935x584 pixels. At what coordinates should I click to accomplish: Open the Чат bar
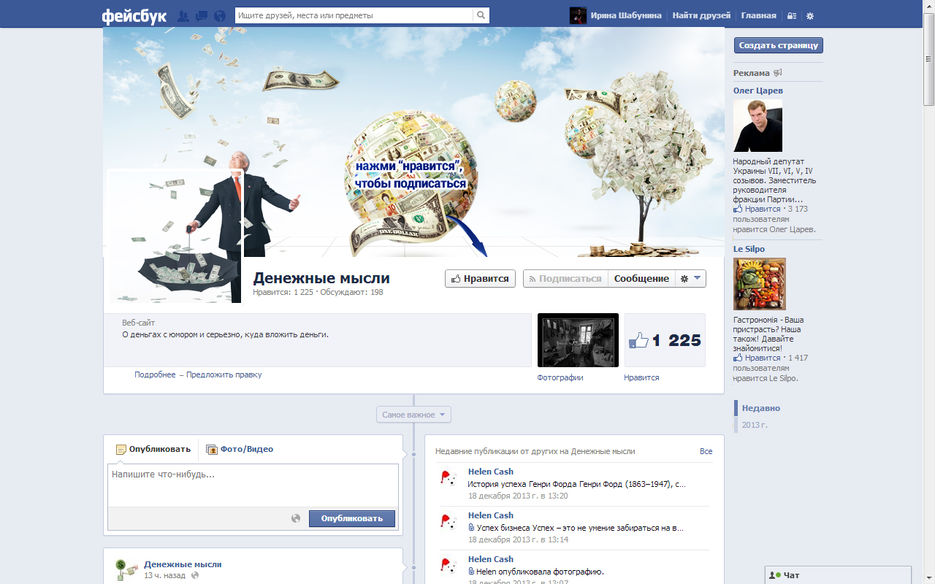point(838,575)
